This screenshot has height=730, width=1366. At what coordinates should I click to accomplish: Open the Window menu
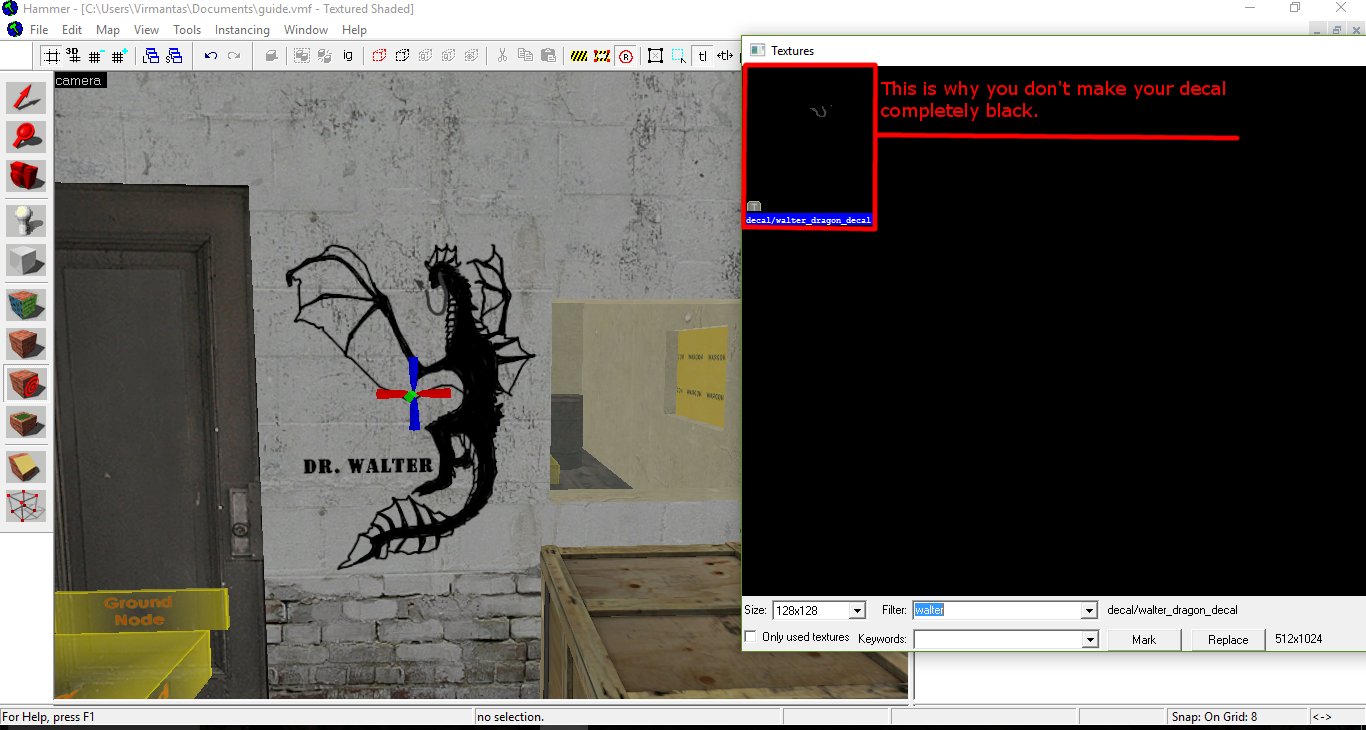(x=306, y=30)
